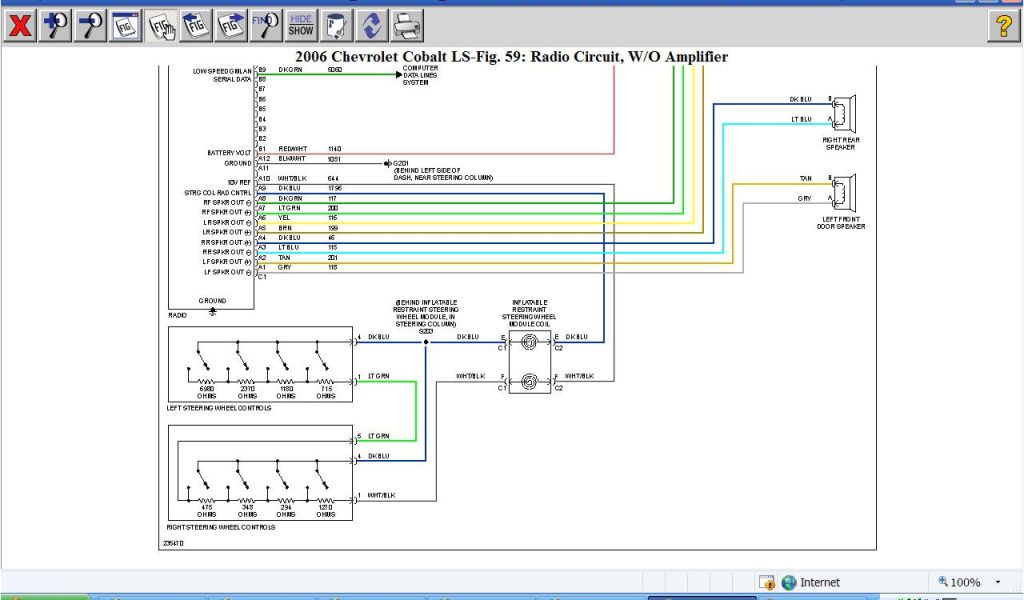
Task: Click the red X close figure icon
Action: pyautogui.click(x=19, y=25)
